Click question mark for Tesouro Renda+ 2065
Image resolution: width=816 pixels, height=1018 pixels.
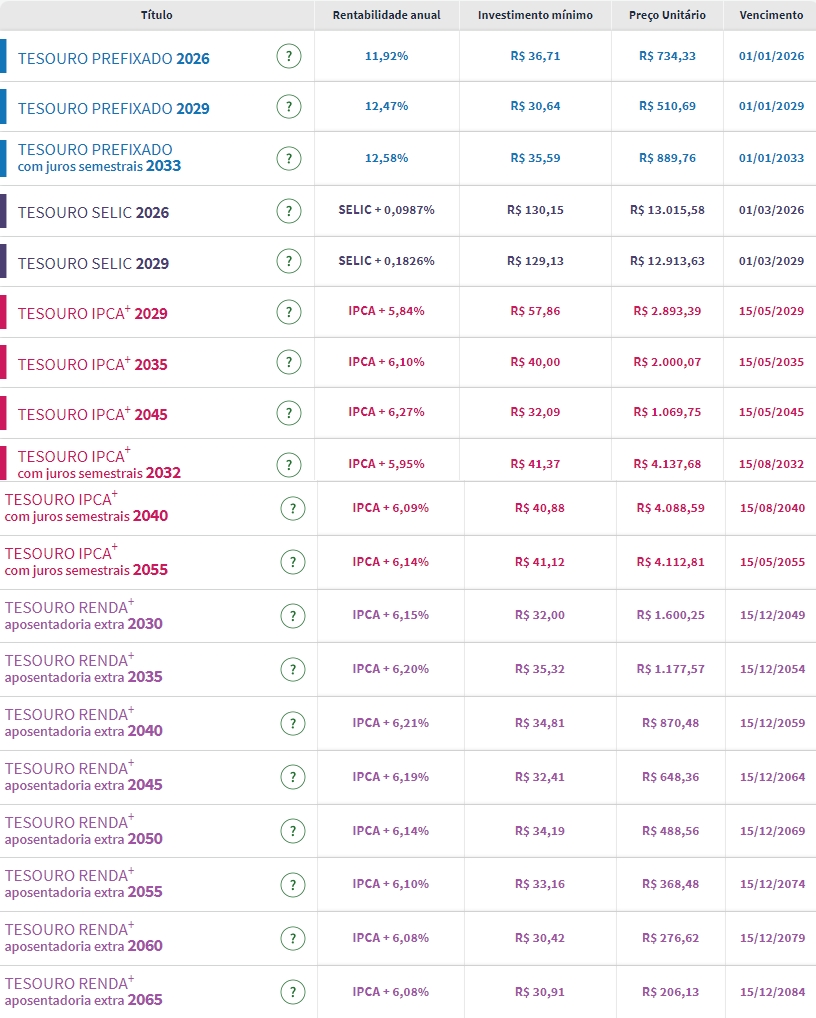tap(292, 992)
